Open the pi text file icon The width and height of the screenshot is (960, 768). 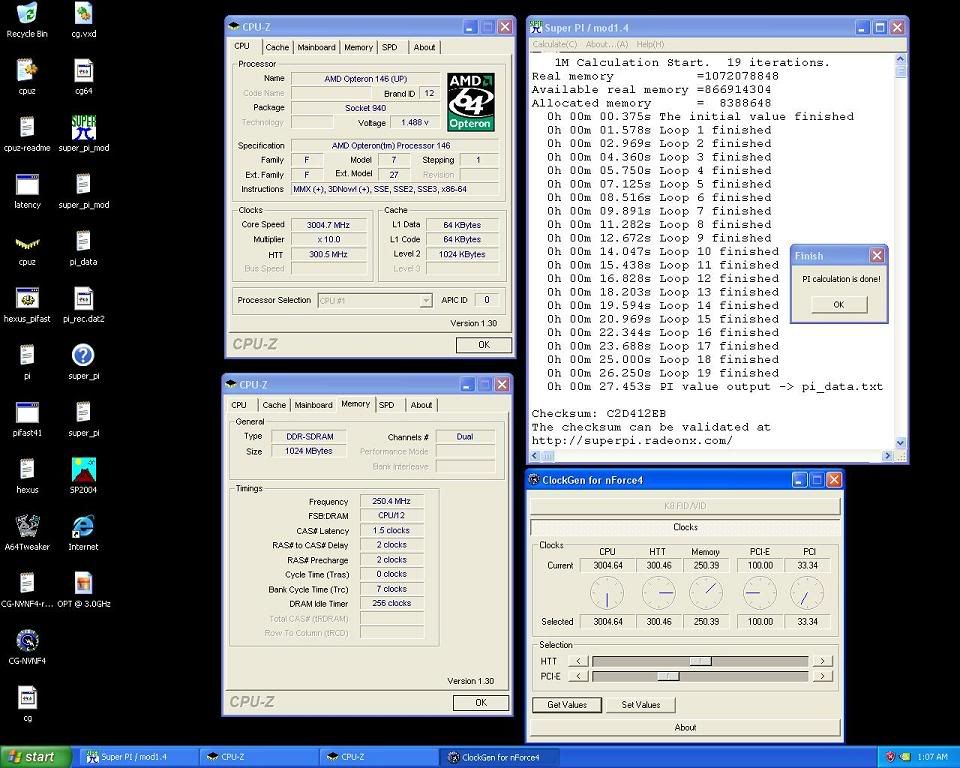pos(27,355)
